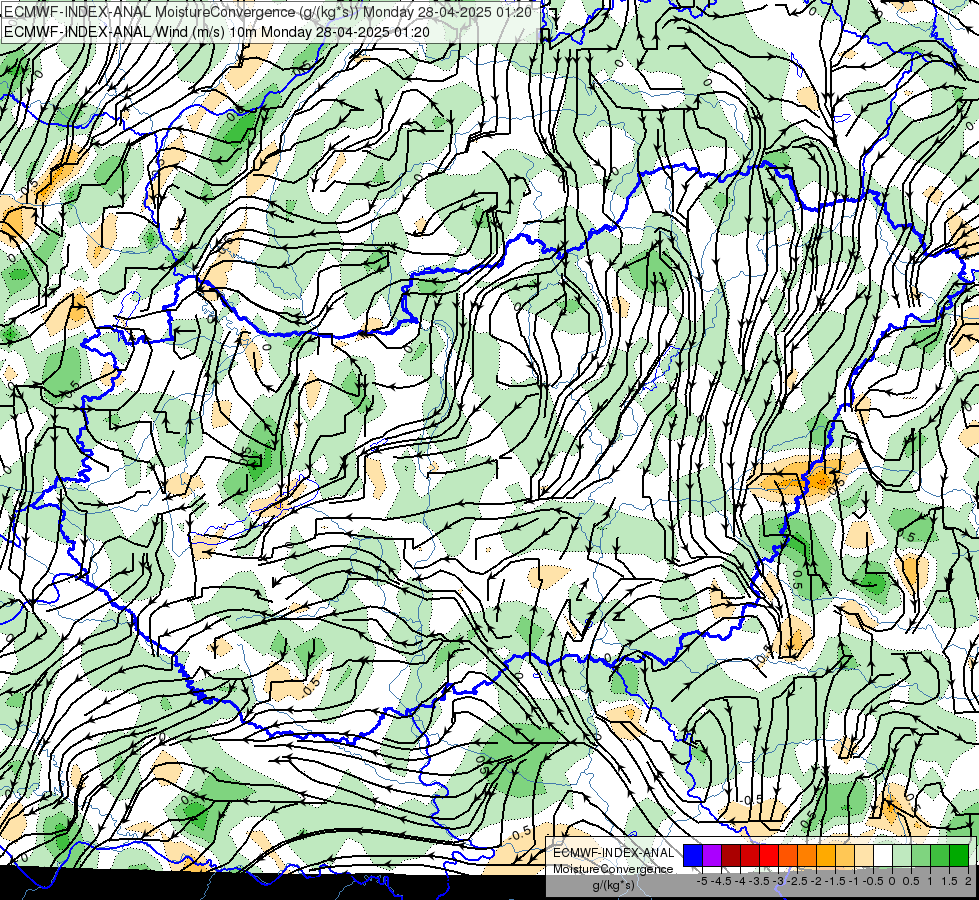
Task: Click the legend tick value 2
Action: [968, 881]
